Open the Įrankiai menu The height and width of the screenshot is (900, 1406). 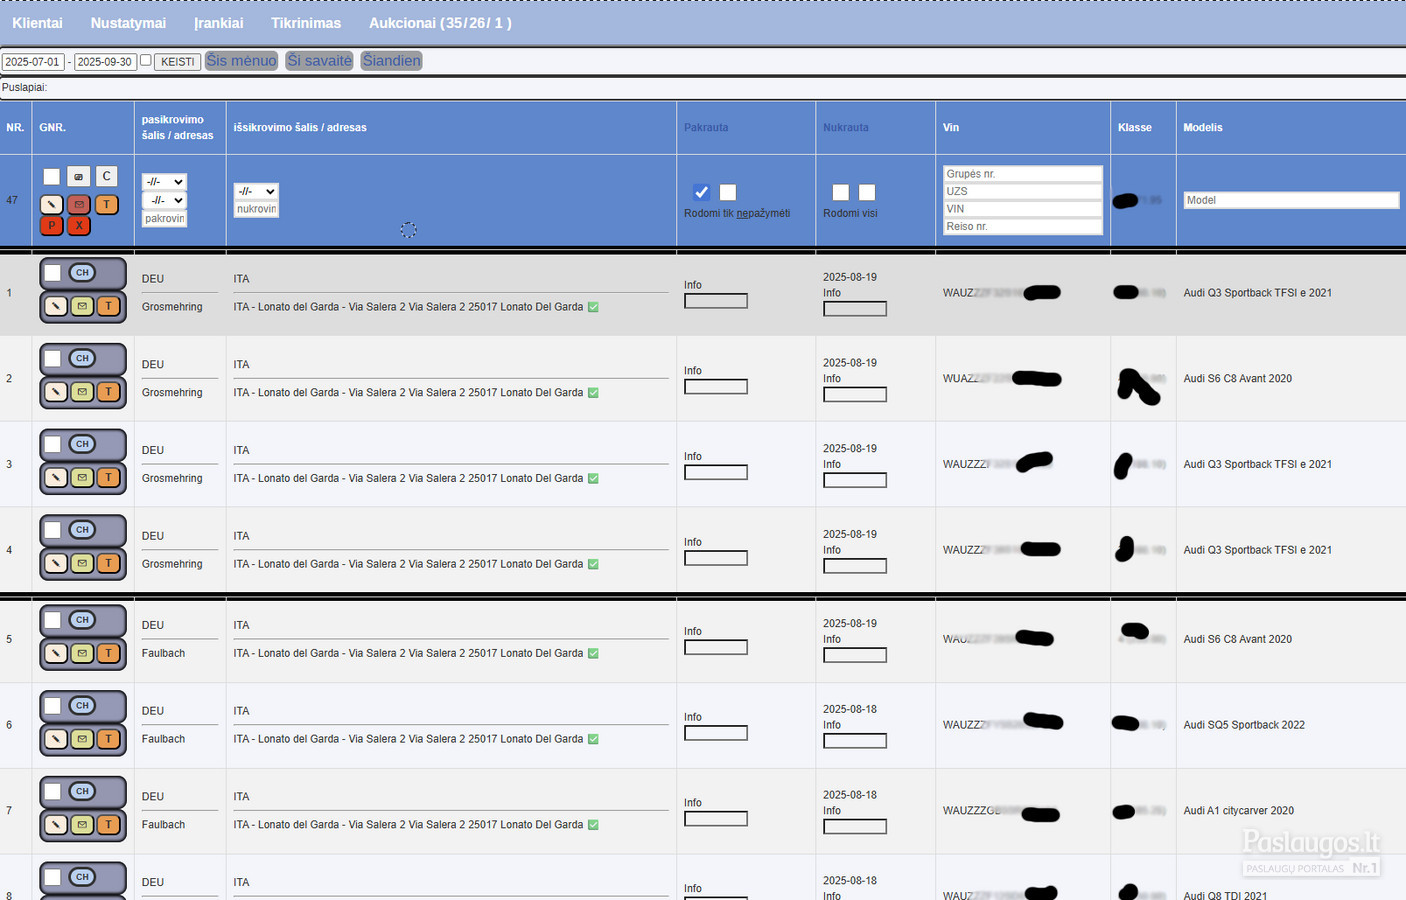pos(219,23)
